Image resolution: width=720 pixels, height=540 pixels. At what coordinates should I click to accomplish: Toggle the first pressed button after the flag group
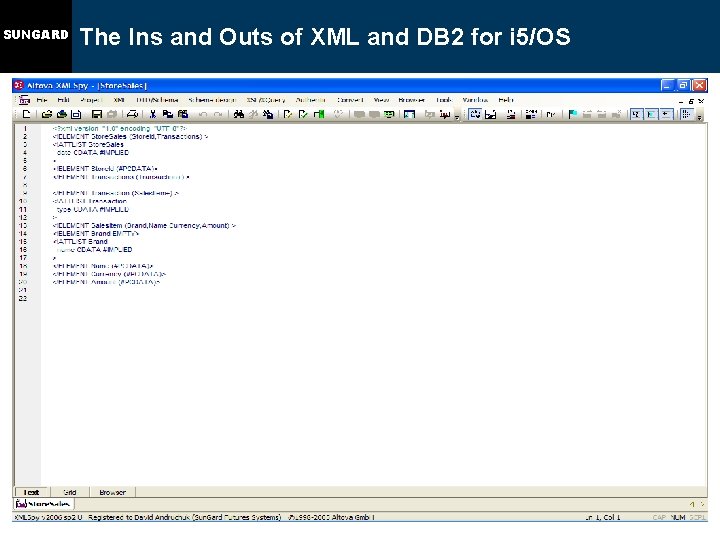pos(636,114)
